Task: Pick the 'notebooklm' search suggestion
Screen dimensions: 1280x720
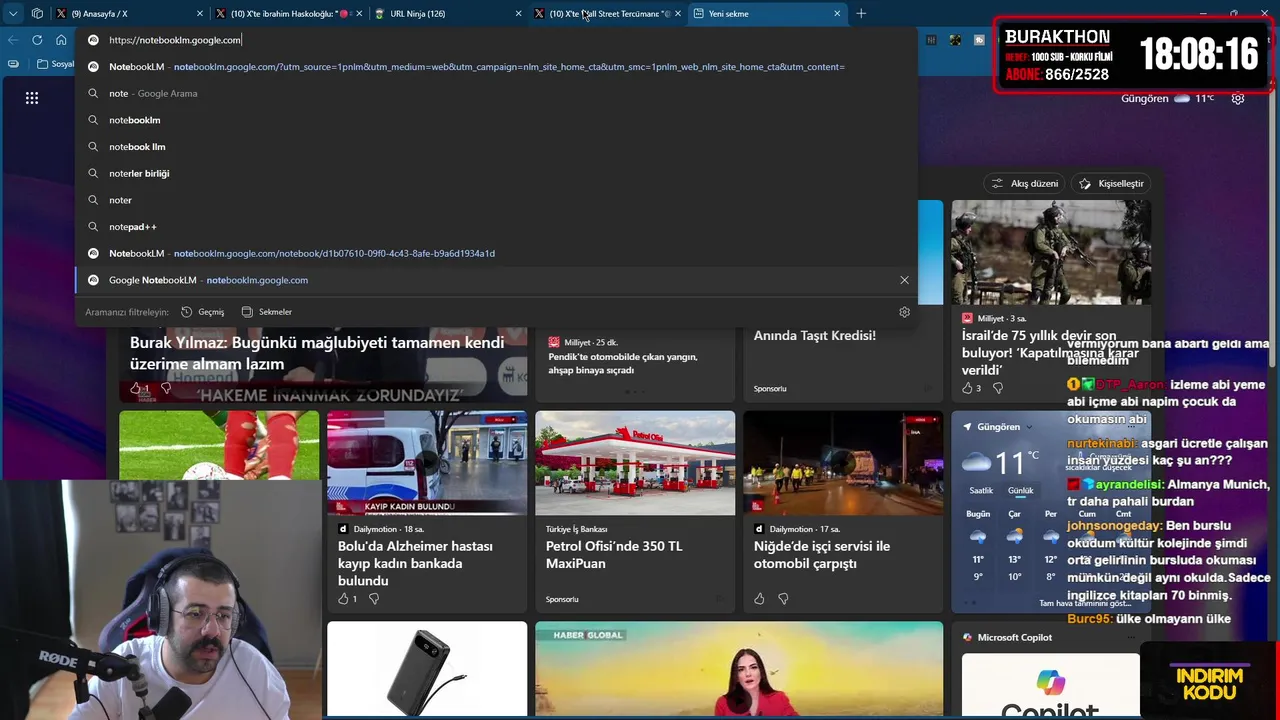Action: point(495,120)
